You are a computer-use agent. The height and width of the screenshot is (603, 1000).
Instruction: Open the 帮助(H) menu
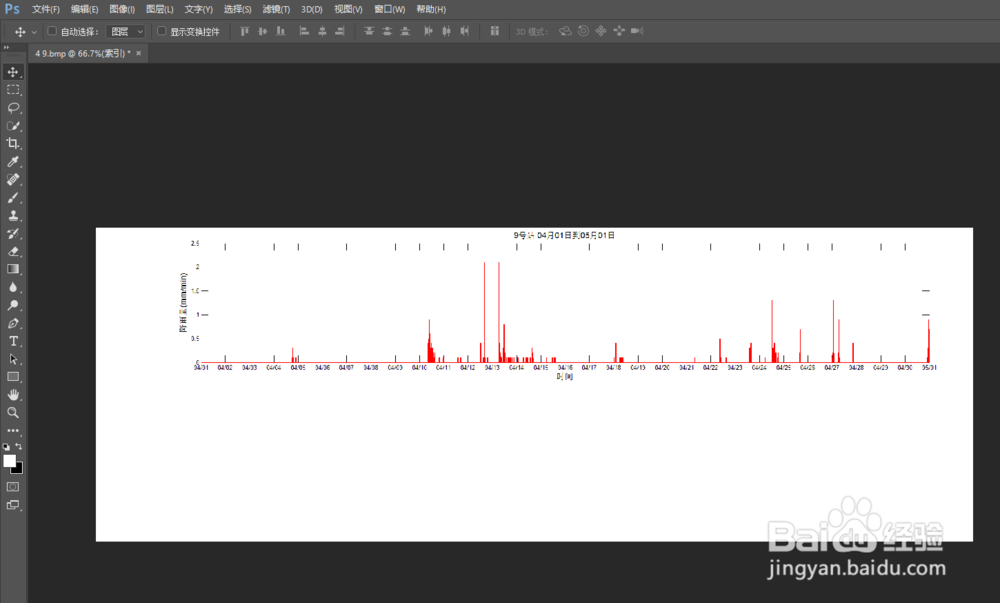click(x=431, y=10)
